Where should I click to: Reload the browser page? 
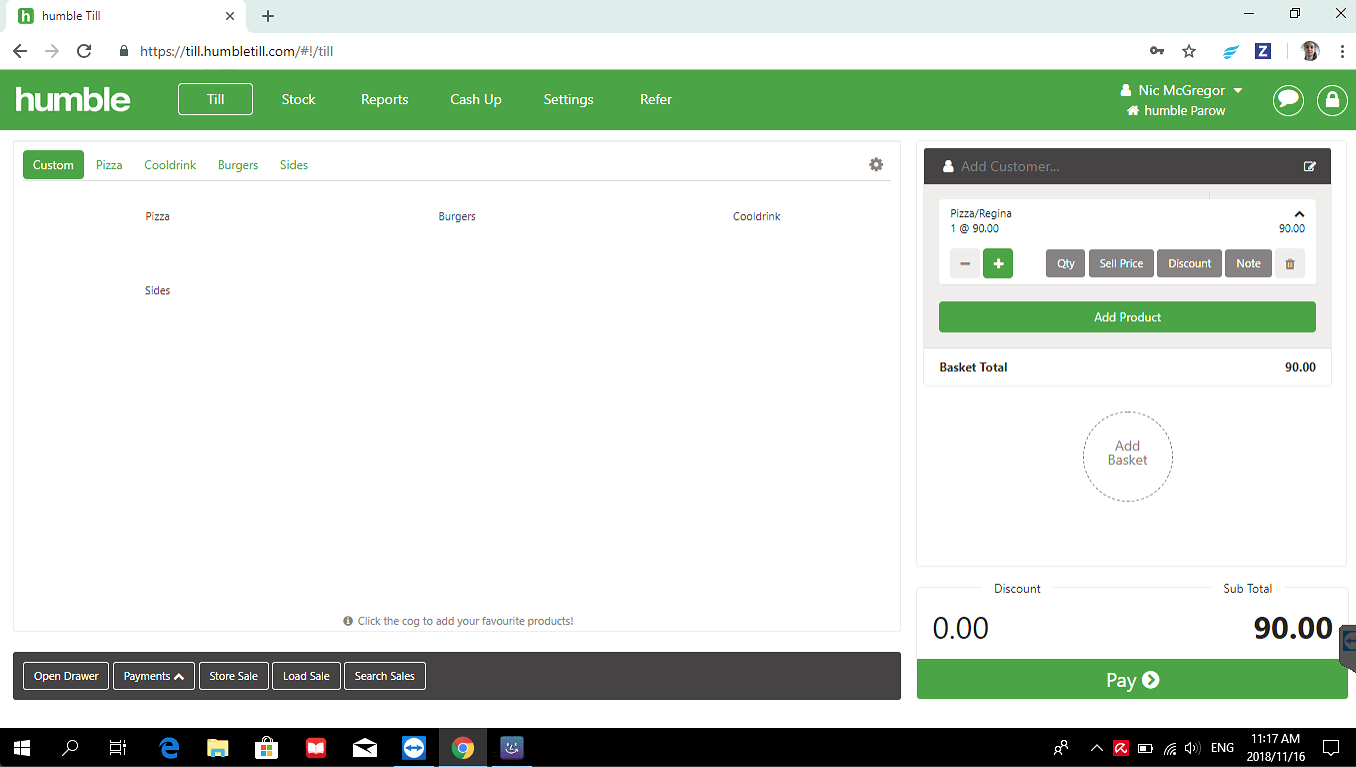[84, 51]
